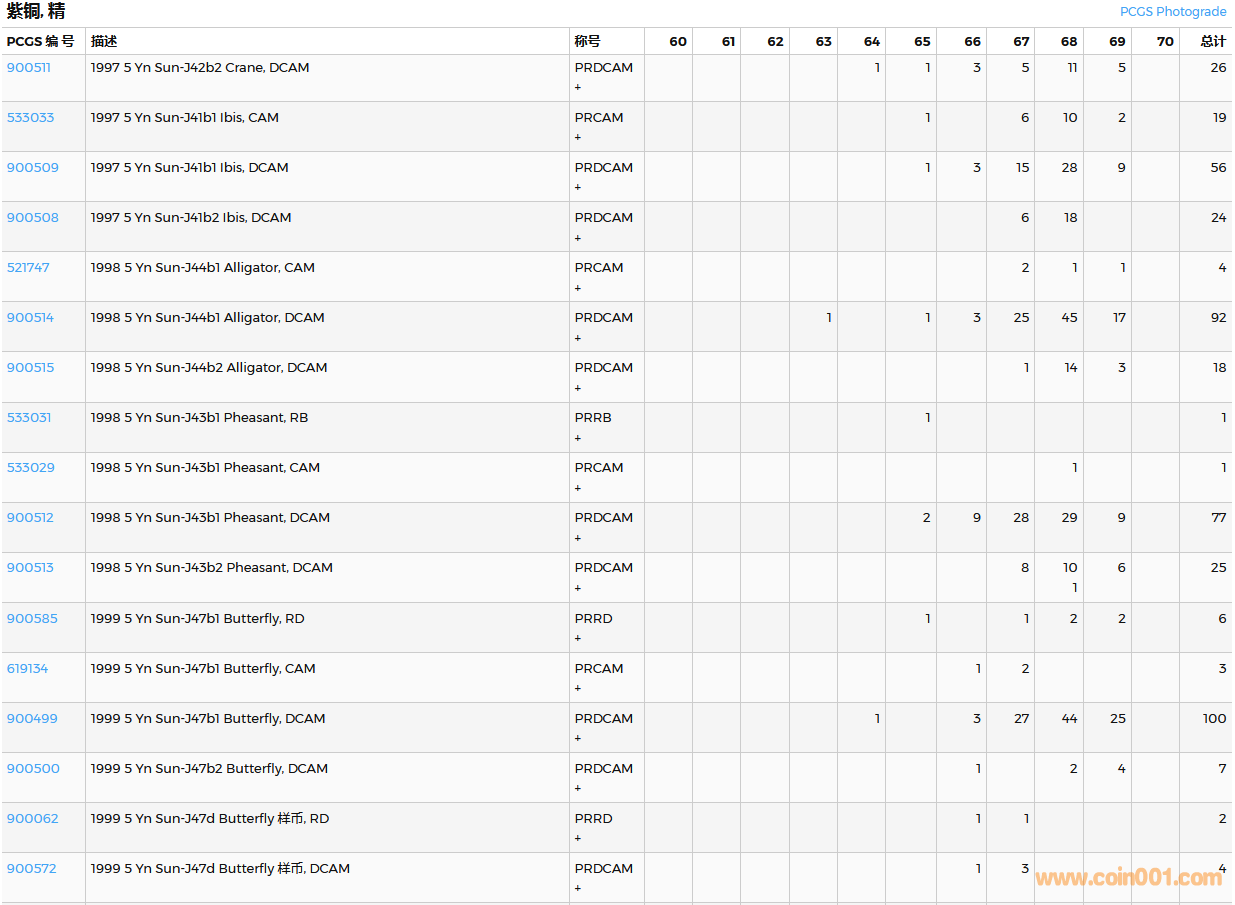This screenshot has width=1235, height=905.
Task: Click PCGS number 533033
Action: point(31,118)
